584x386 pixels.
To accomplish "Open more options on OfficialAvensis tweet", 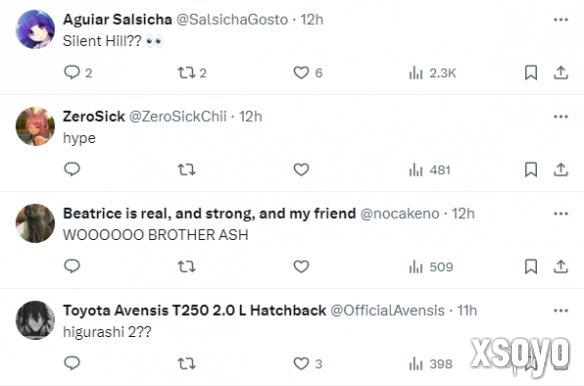I will click(561, 310).
